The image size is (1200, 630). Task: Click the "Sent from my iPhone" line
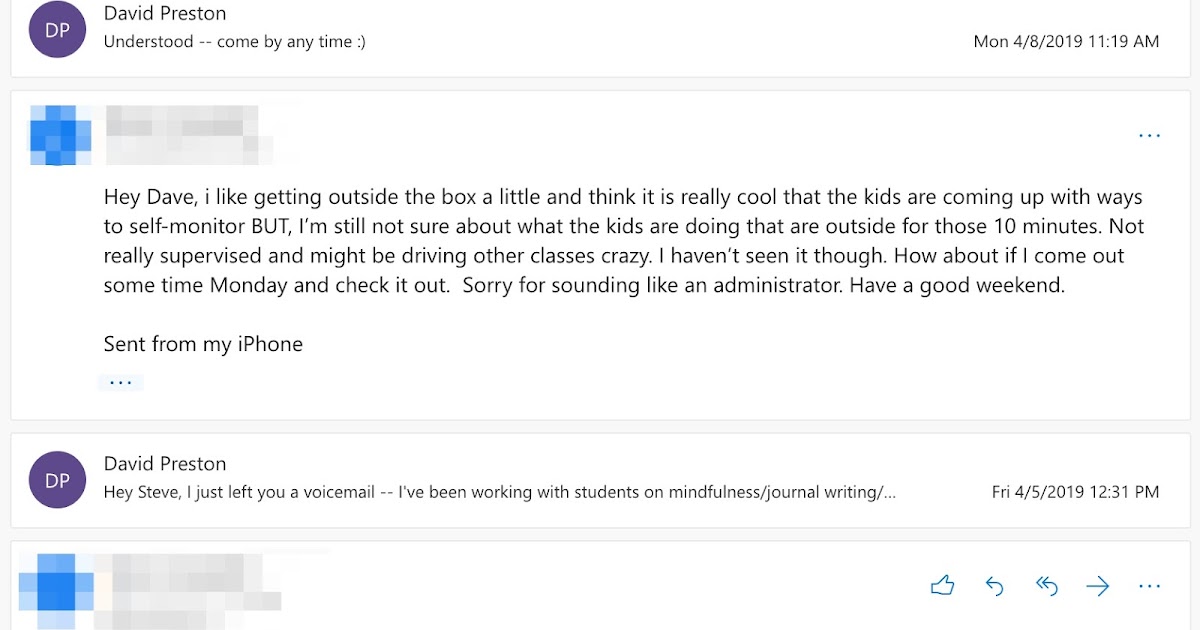[203, 344]
